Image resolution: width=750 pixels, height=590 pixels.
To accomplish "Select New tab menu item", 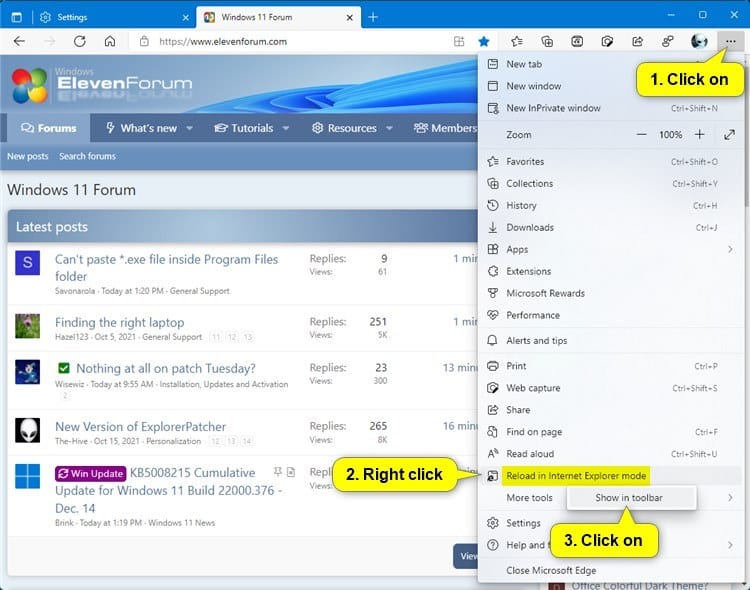I will click(x=610, y=64).
